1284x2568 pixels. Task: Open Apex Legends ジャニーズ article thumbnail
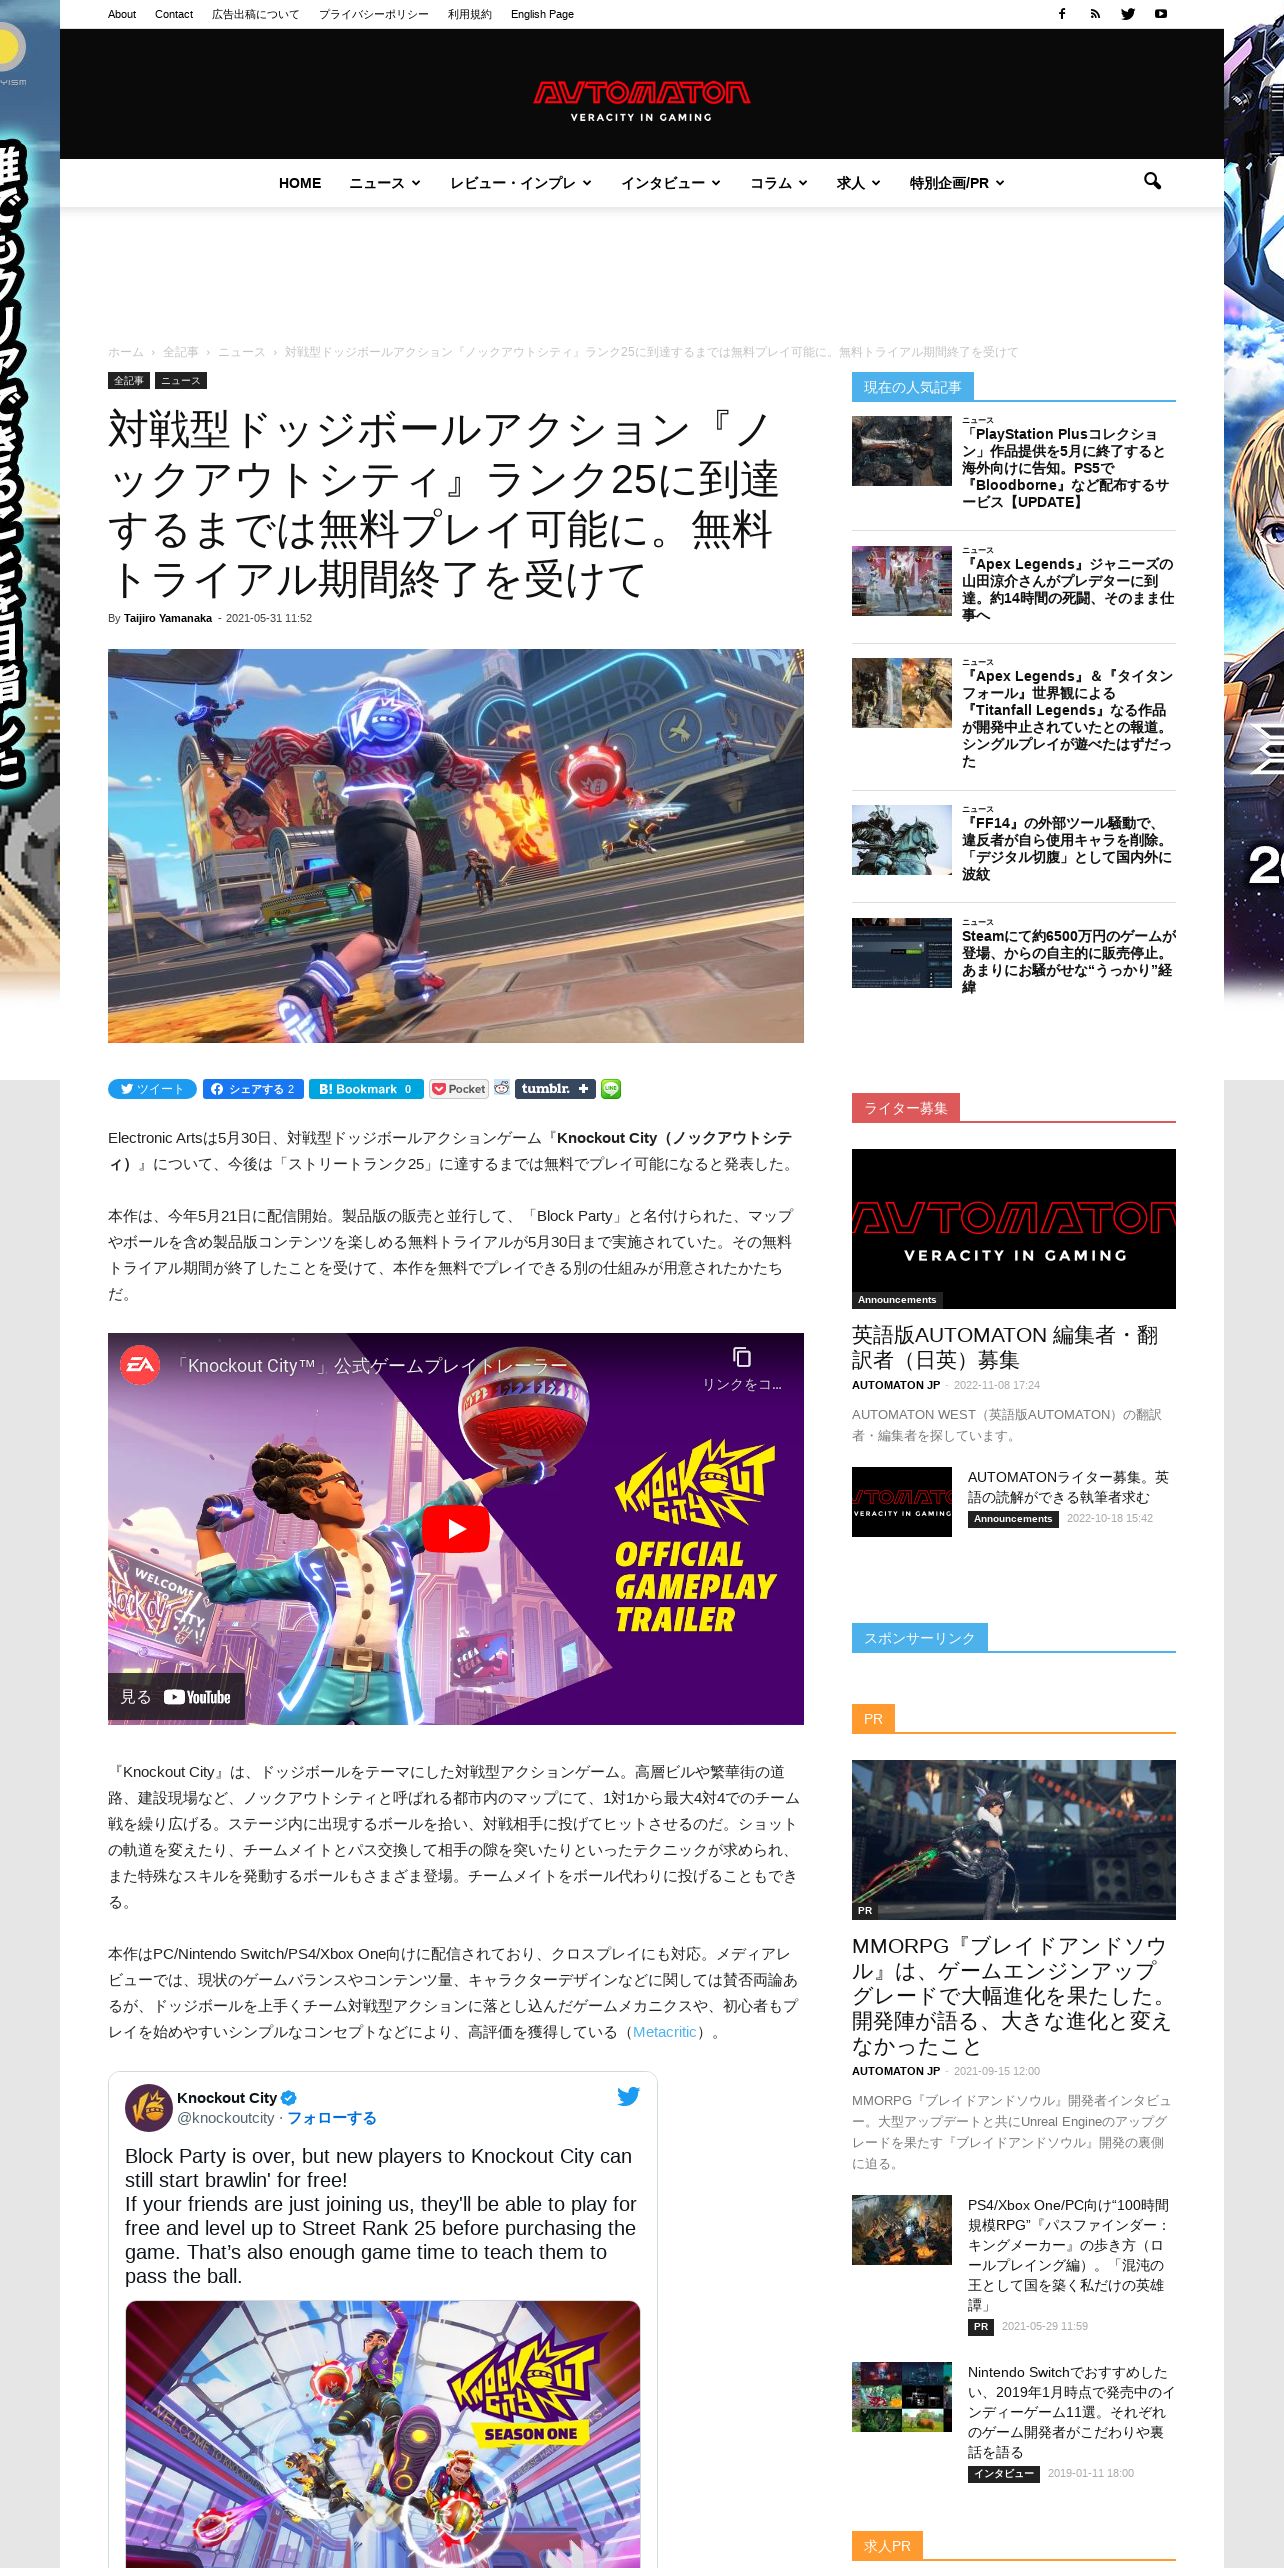point(902,581)
